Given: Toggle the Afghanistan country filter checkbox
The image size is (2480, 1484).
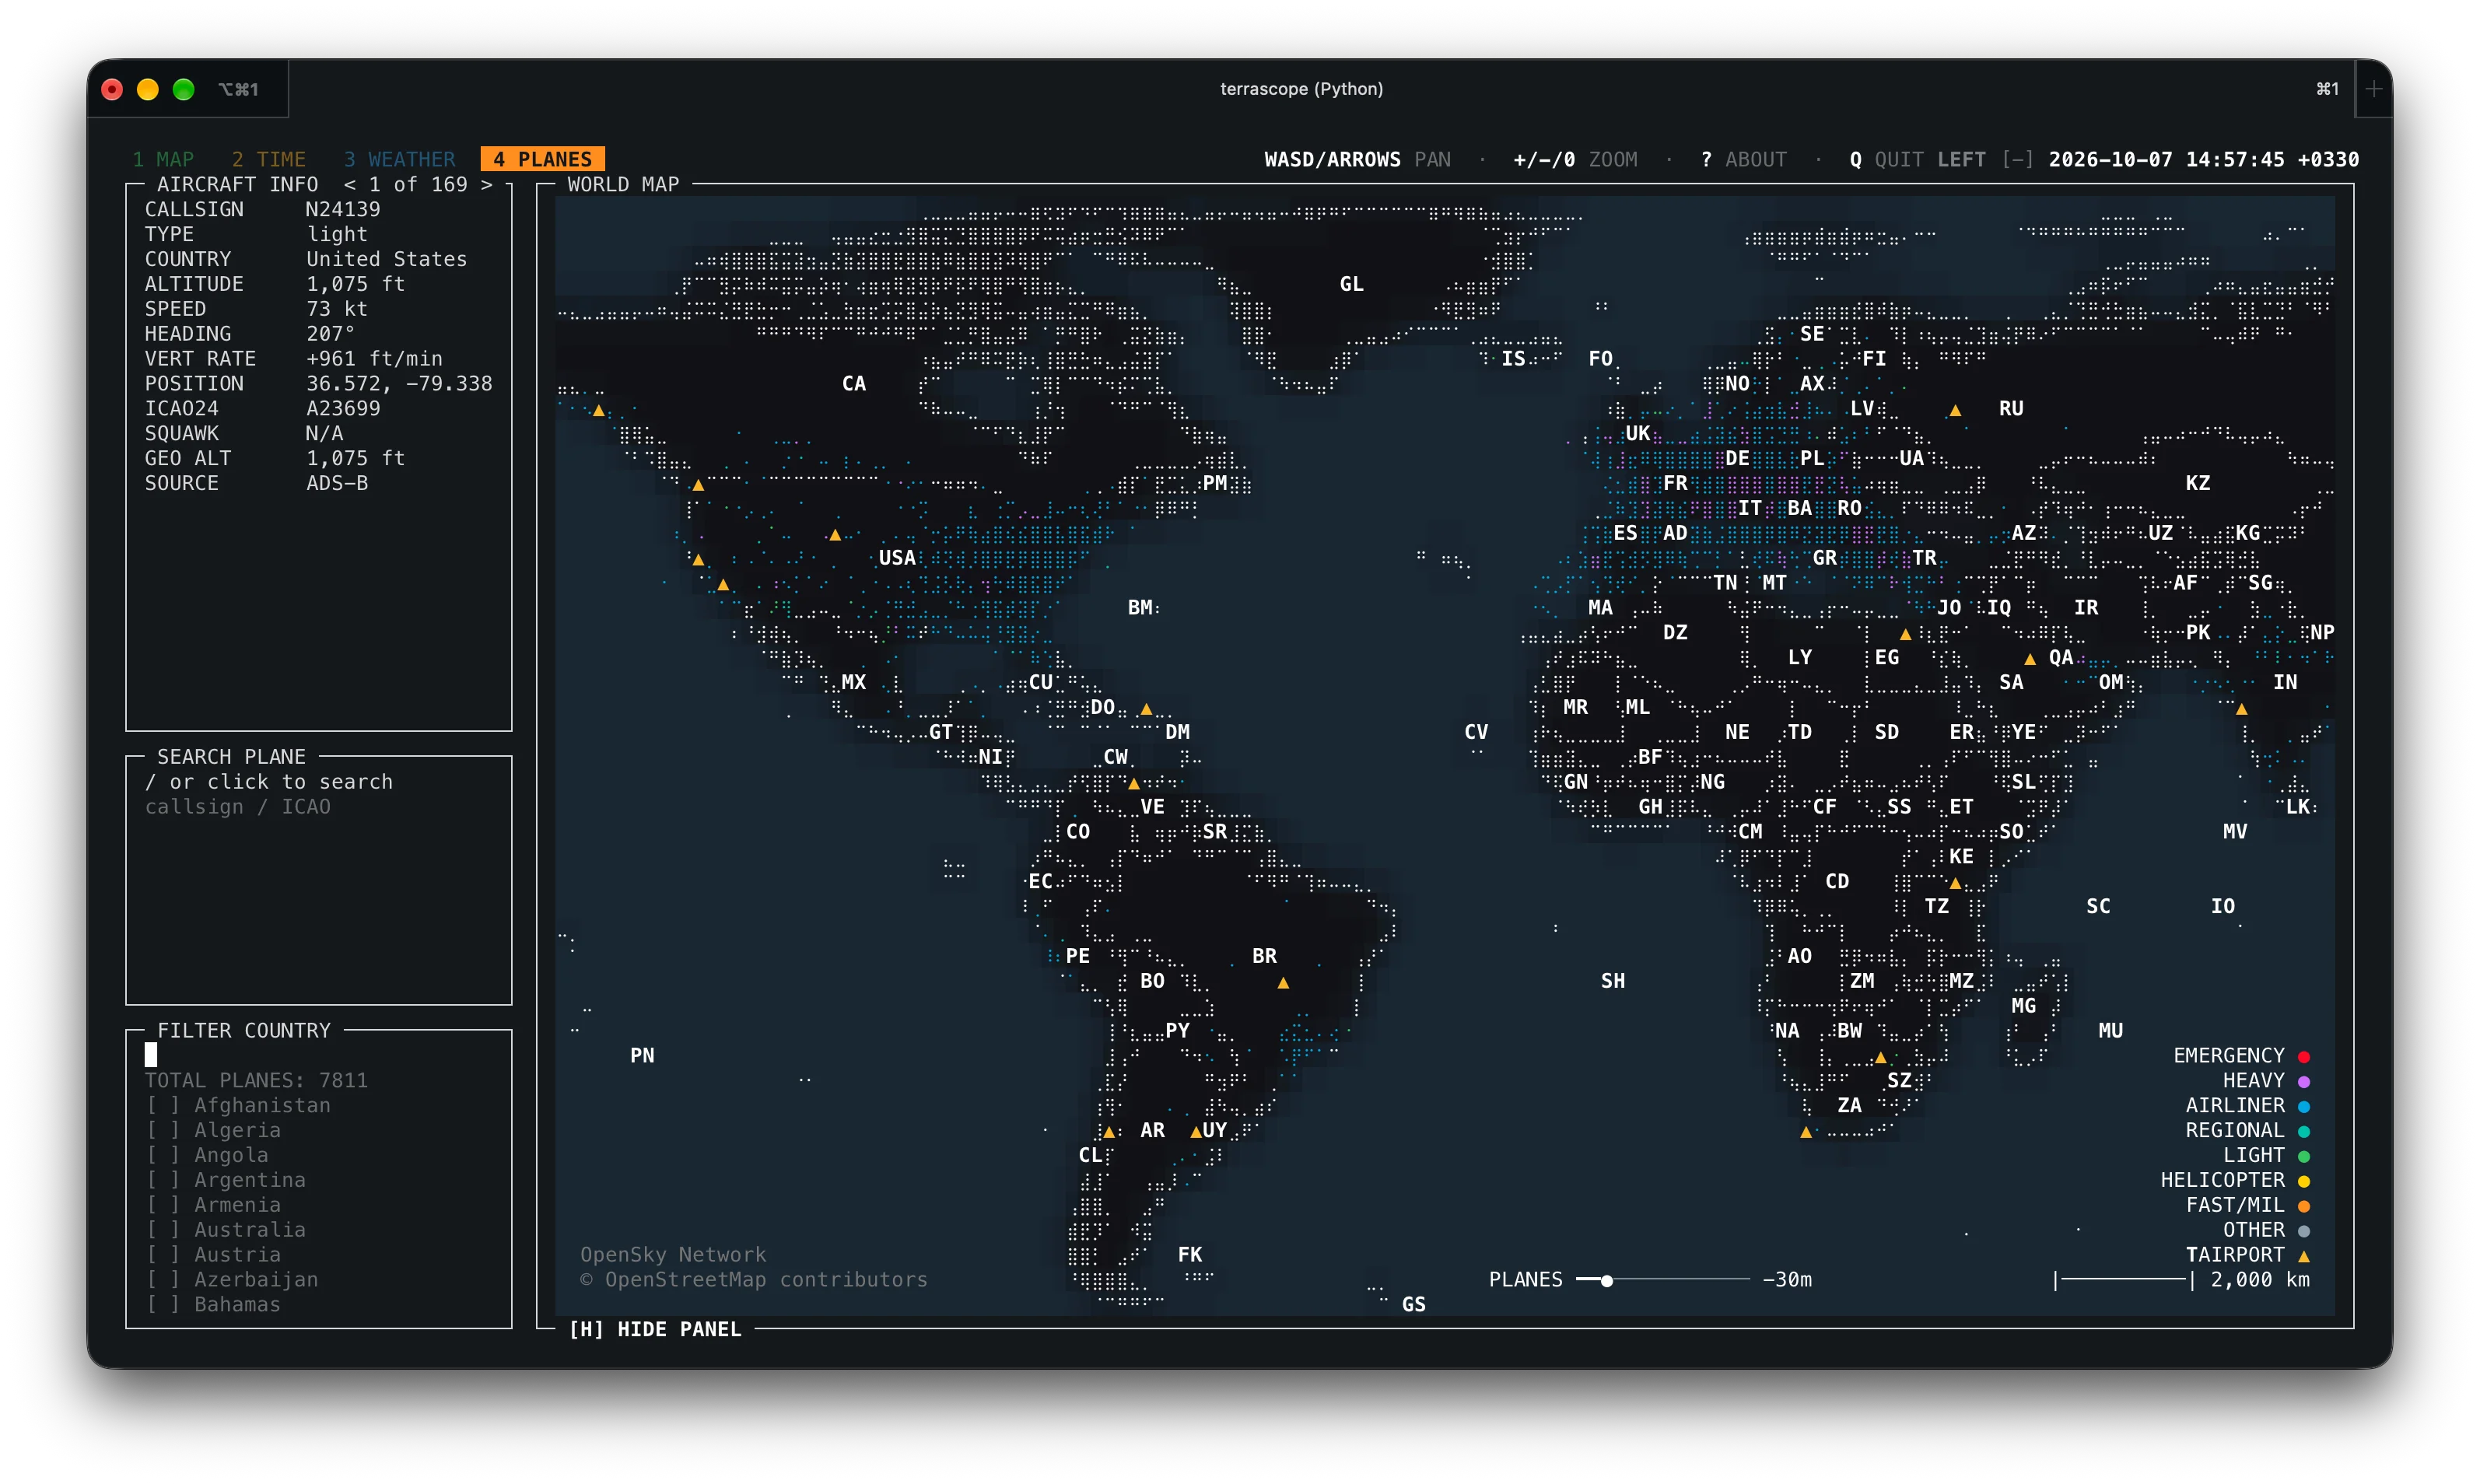Looking at the screenshot, I should click(x=163, y=1105).
